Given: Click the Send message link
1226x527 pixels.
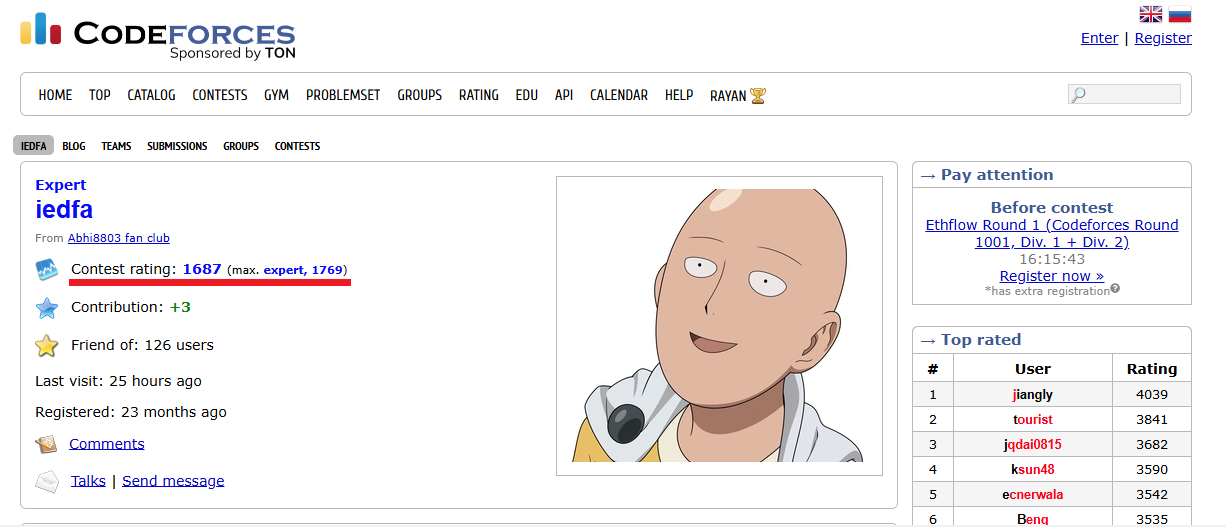Looking at the screenshot, I should click(x=173, y=481).
